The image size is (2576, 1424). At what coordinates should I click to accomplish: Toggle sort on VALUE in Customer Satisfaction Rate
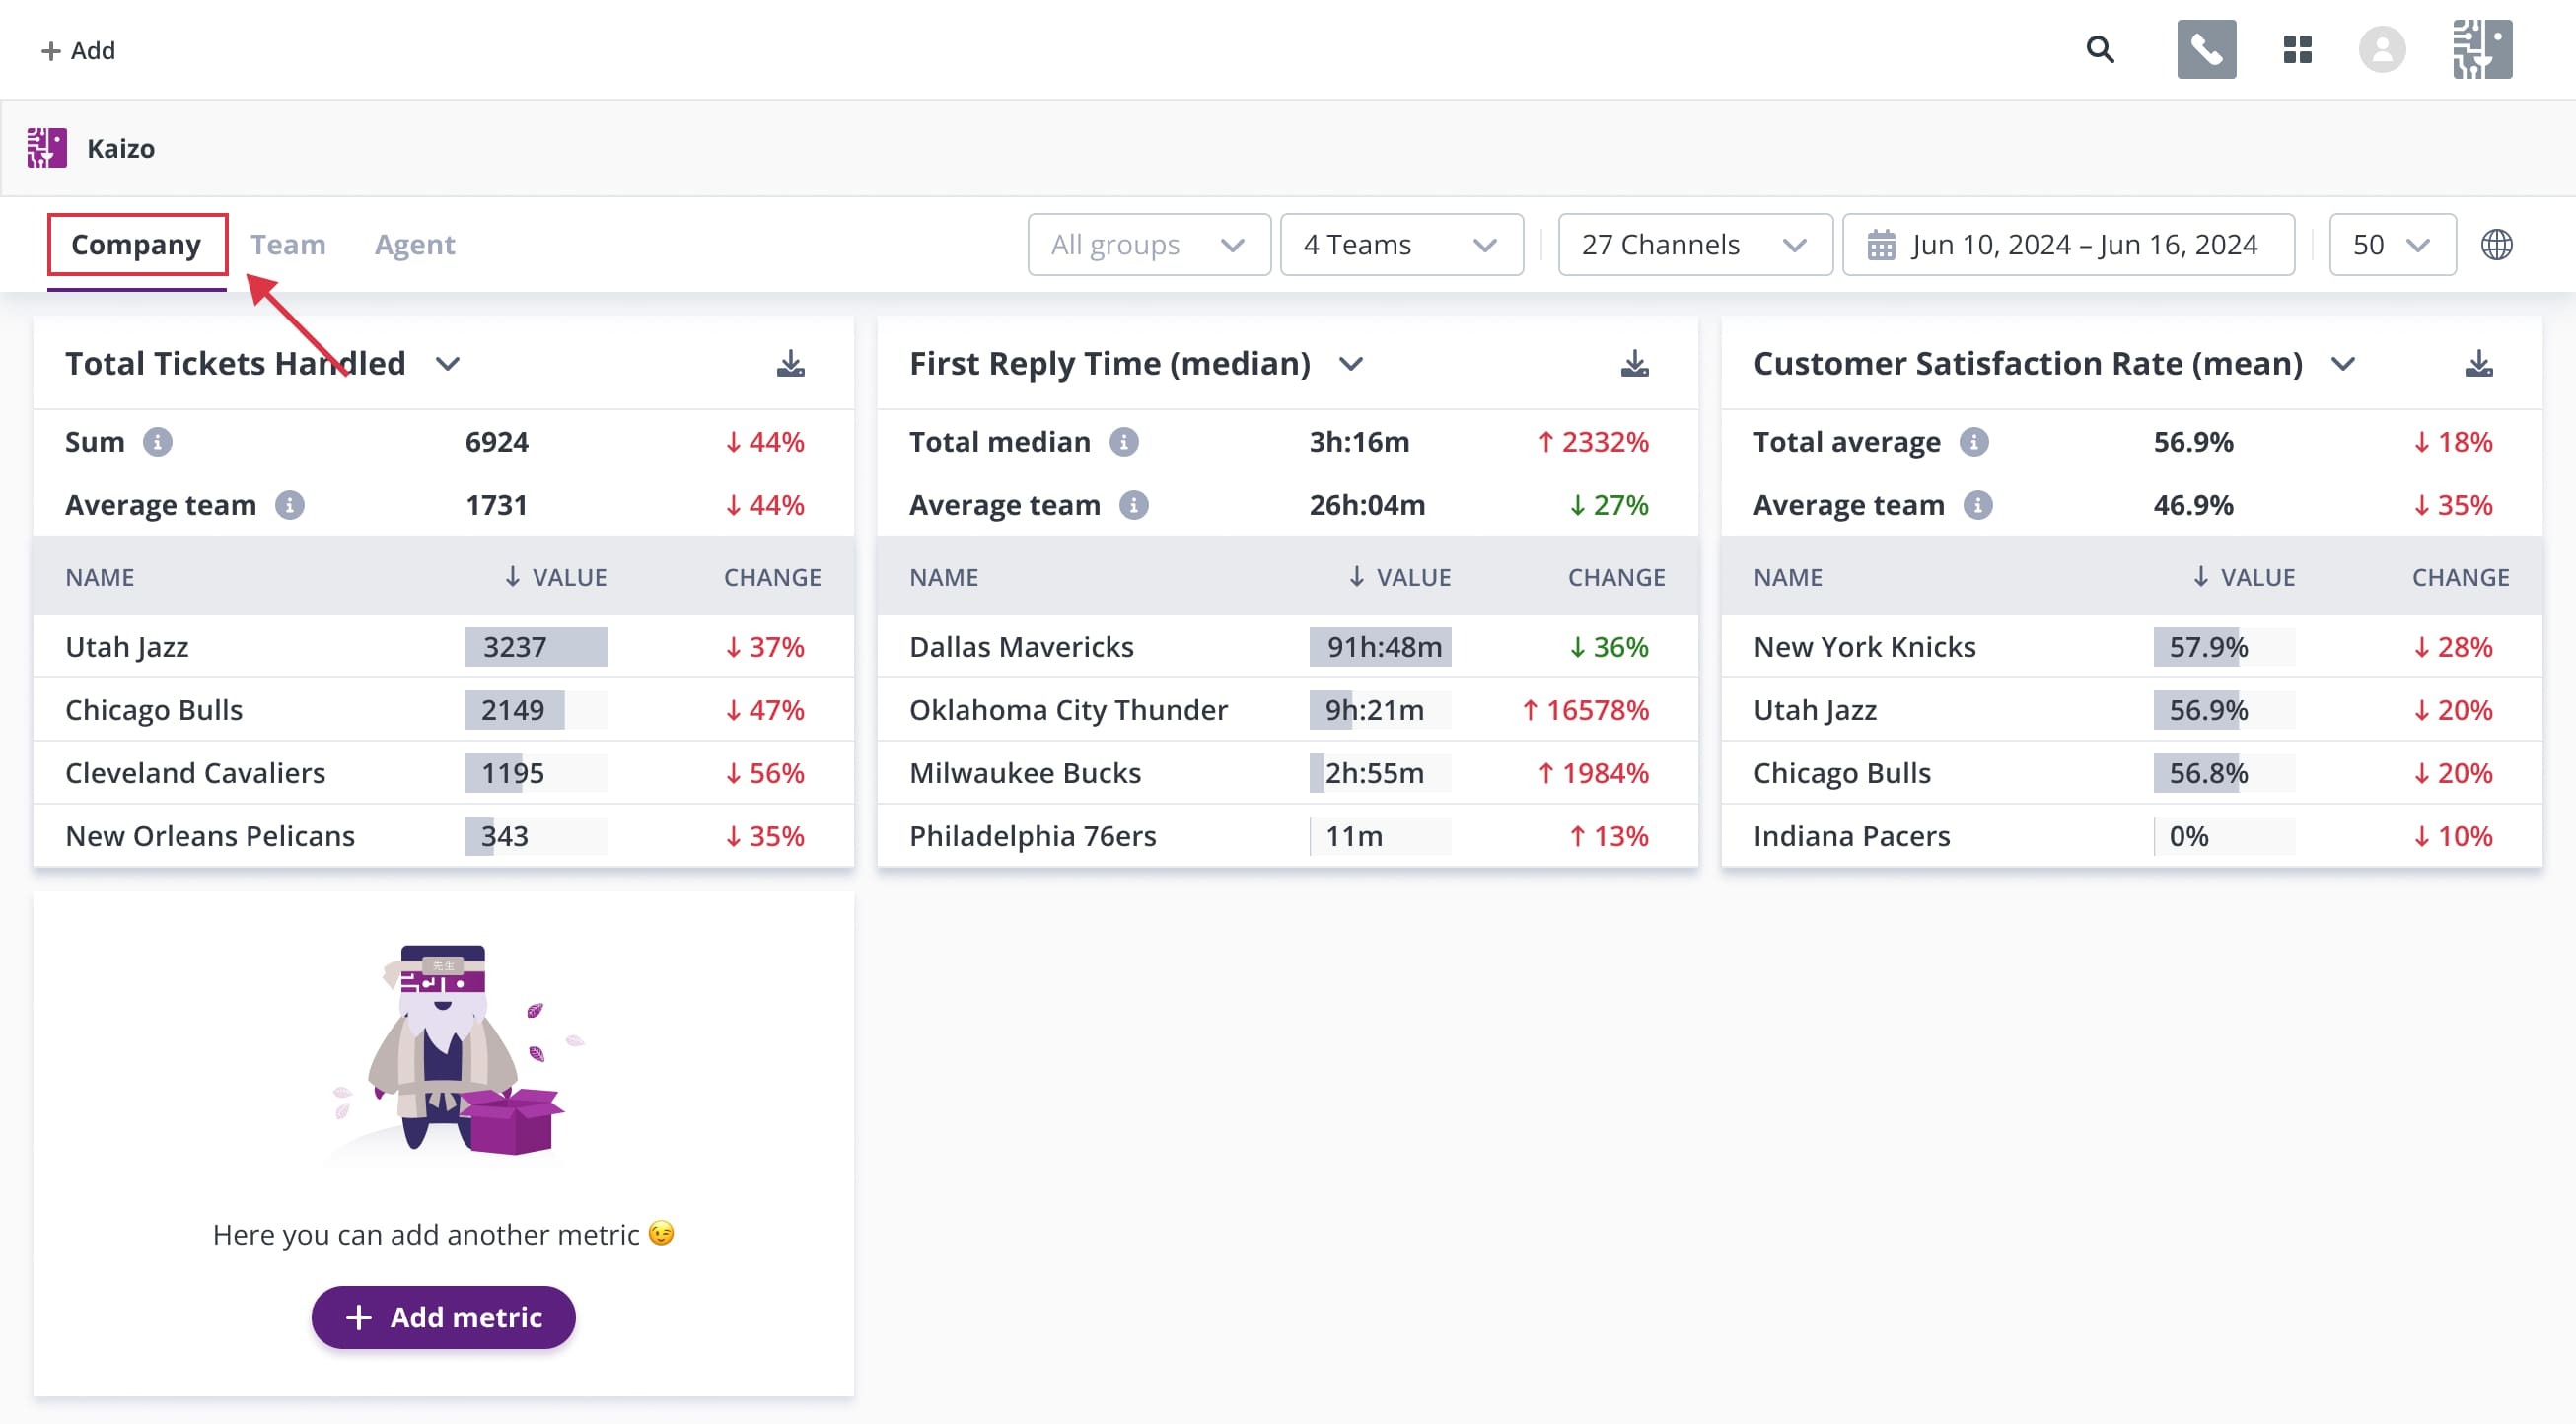[x=2244, y=577]
